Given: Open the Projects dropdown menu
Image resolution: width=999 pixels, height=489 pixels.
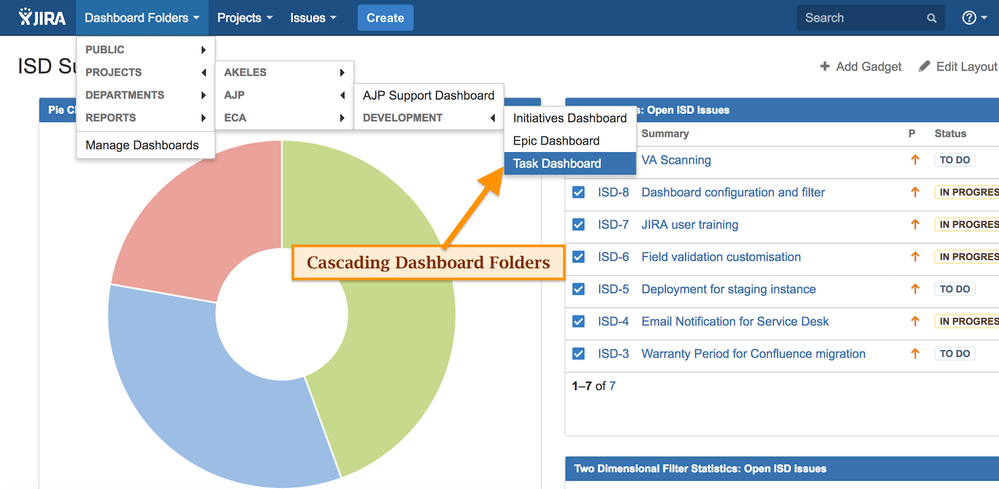Looking at the screenshot, I should 245,18.
